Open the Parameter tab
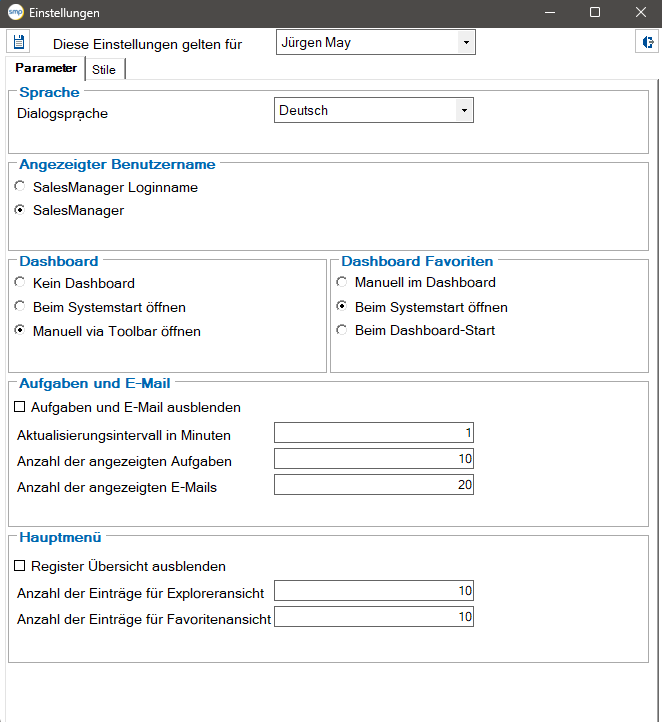Viewport: 662px width, 722px height. [x=46, y=68]
